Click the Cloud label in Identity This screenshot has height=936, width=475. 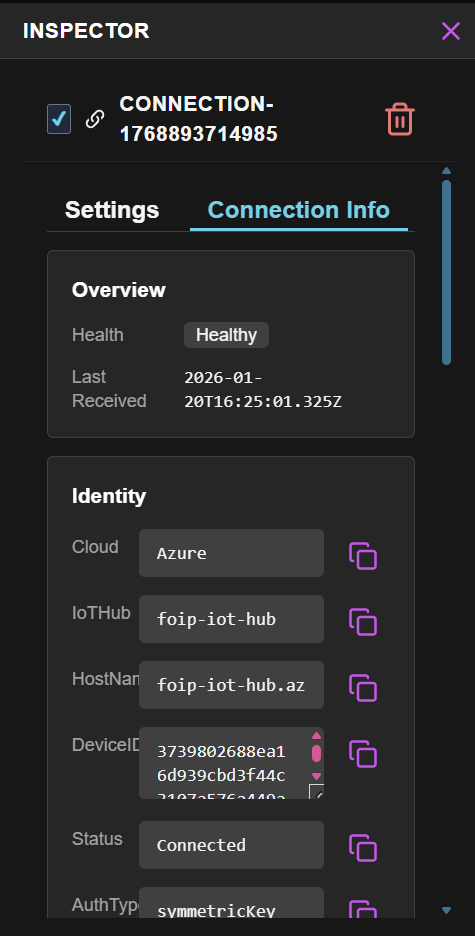coord(95,547)
